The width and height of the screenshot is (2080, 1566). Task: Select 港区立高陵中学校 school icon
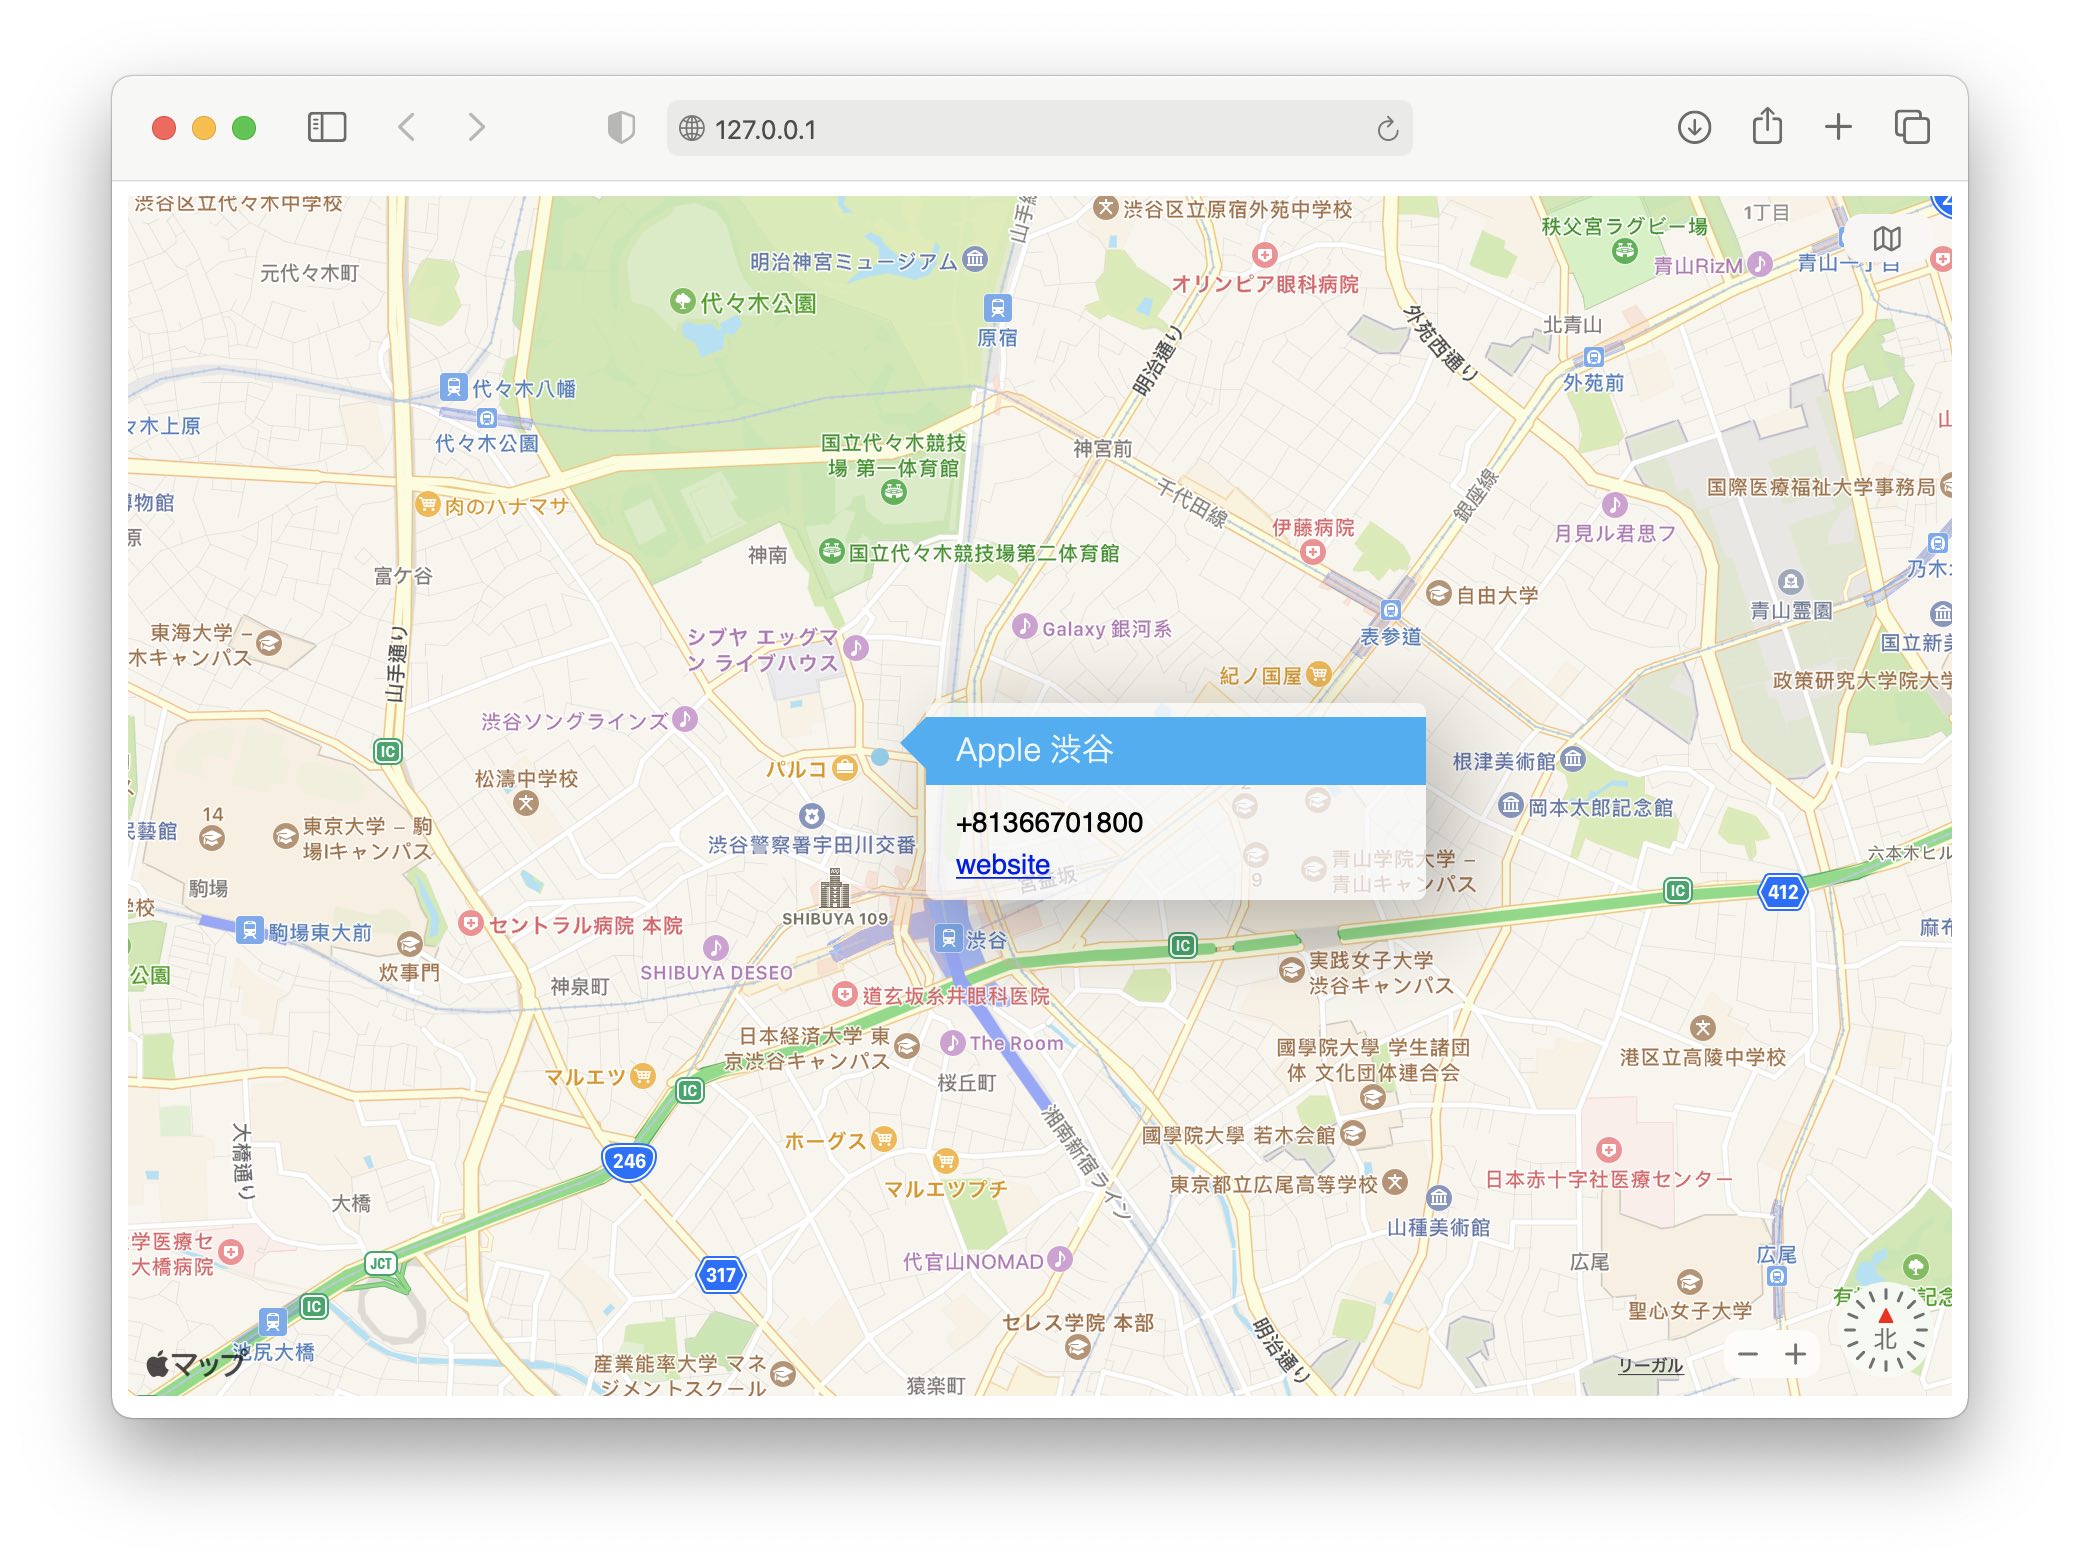click(x=1703, y=1027)
